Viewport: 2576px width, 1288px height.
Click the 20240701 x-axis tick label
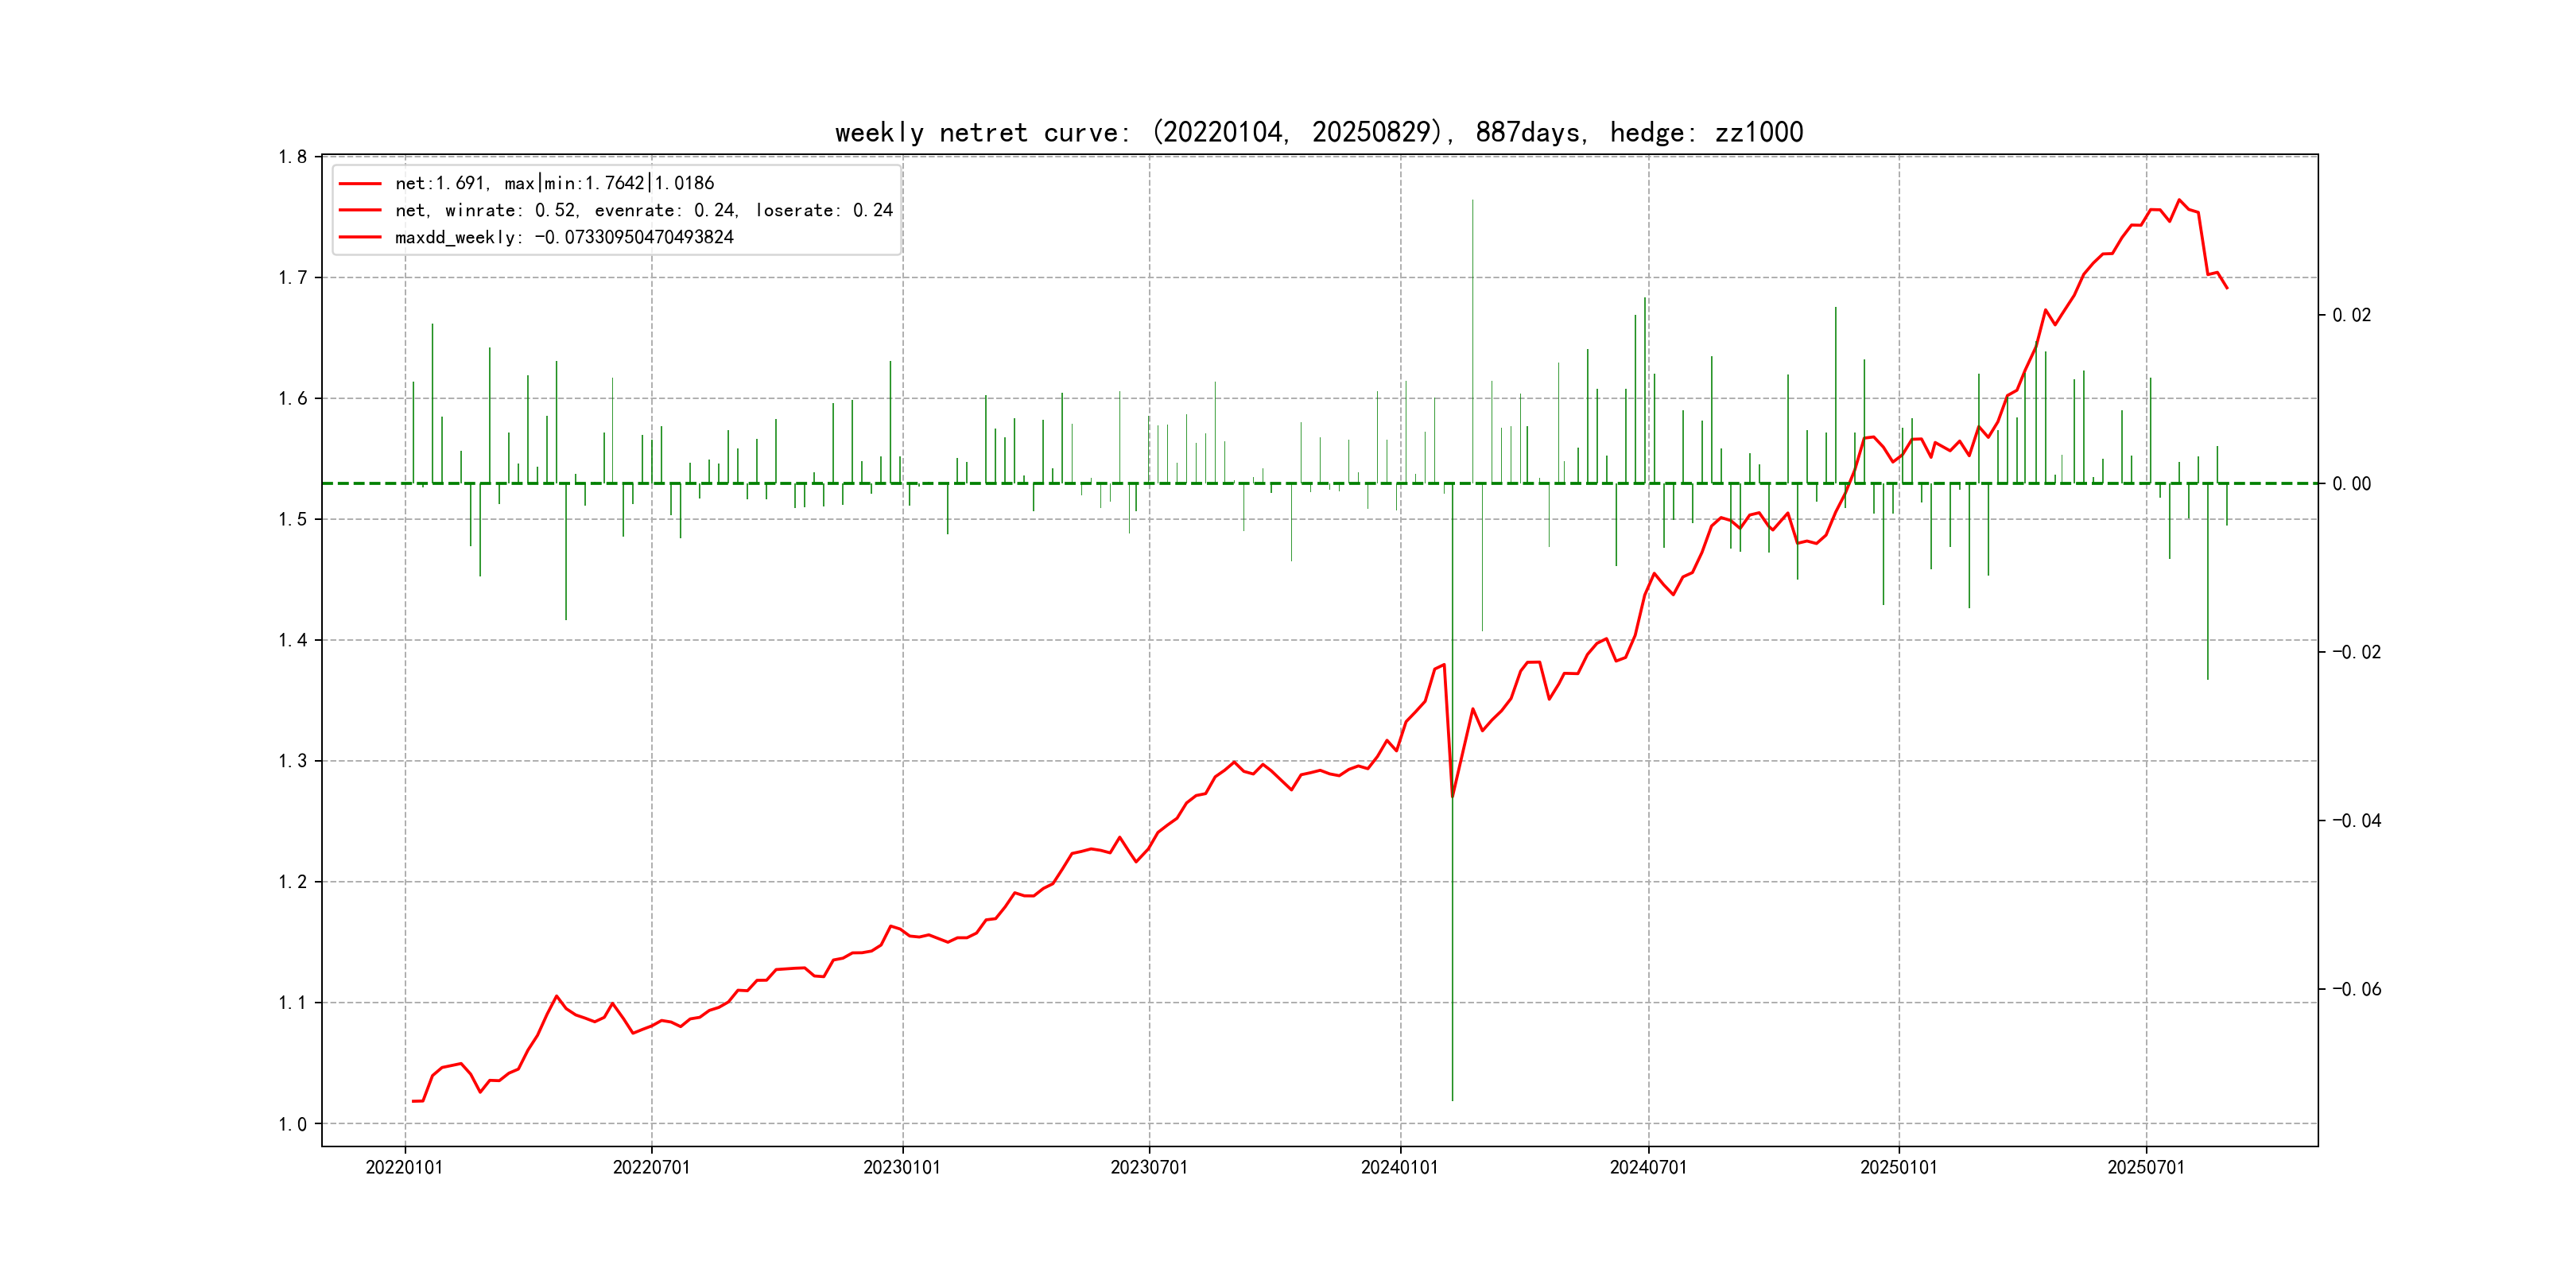click(x=1648, y=1167)
